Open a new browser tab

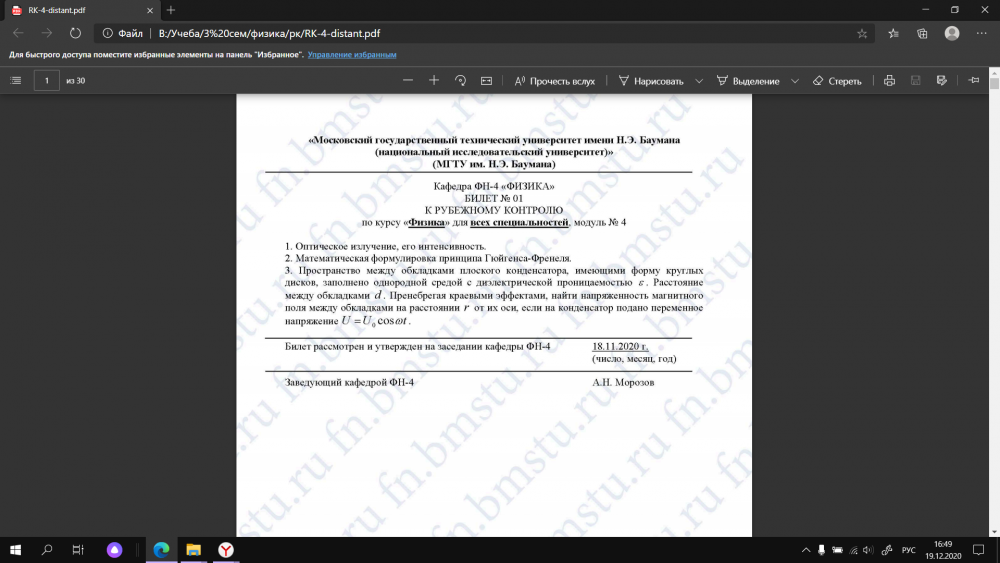click(x=171, y=10)
